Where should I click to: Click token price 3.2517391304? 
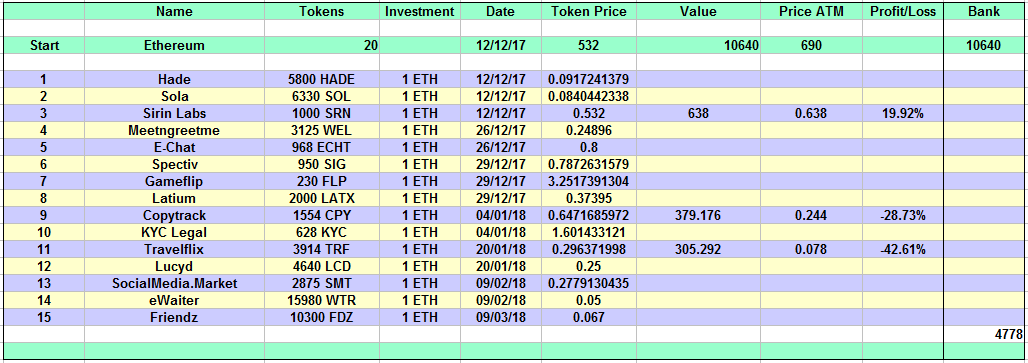click(589, 181)
